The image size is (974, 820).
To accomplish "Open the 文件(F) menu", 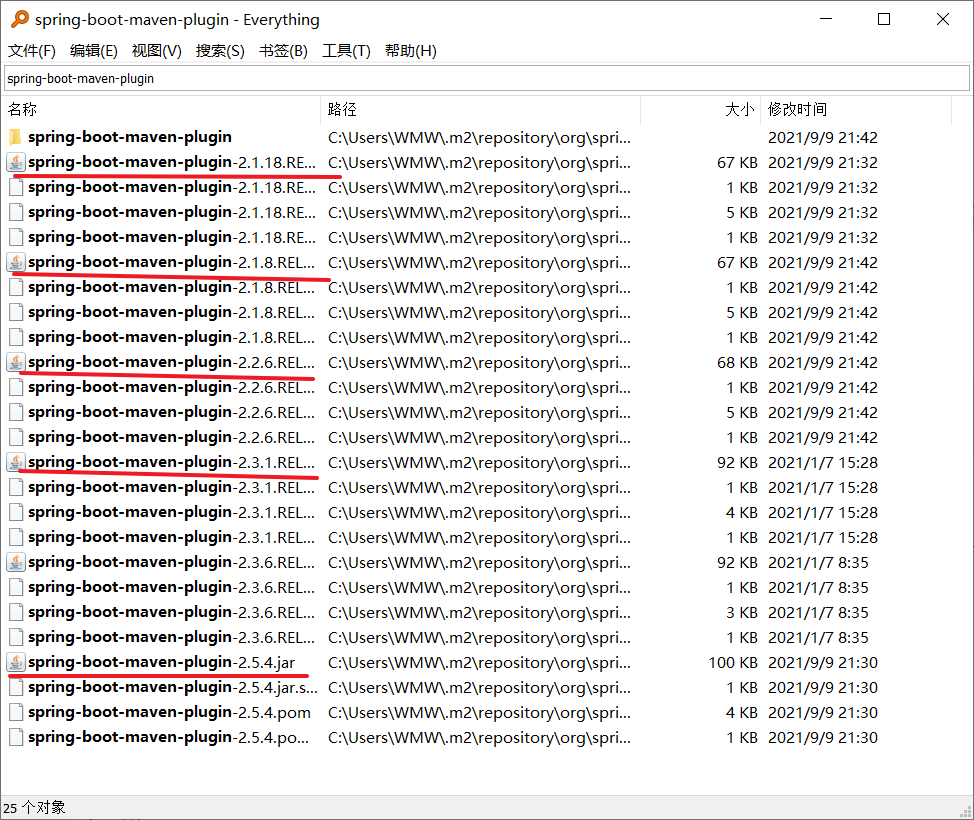I will click(32, 51).
